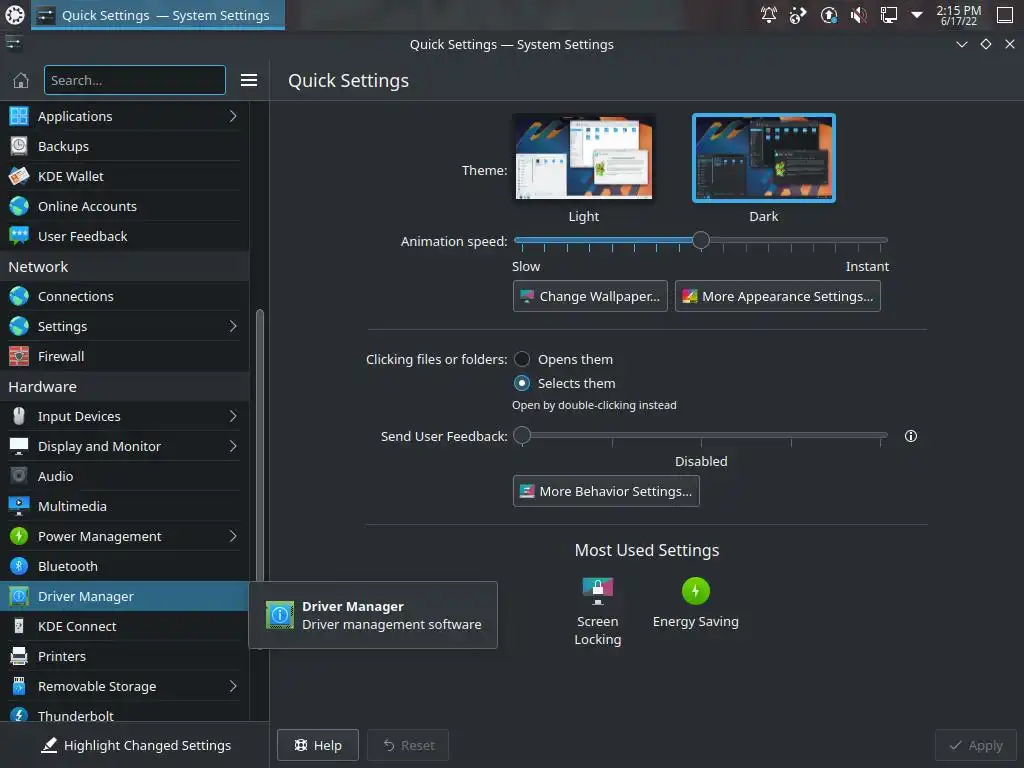Click the KDE Connect phone icon
Screen dimensions: 1024x768
coord(19,626)
